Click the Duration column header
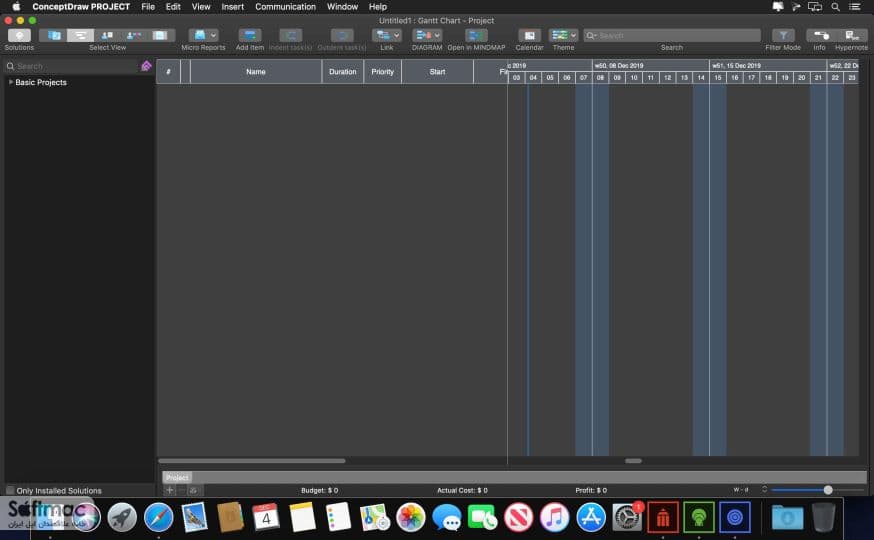Image resolution: width=874 pixels, height=540 pixels. [342, 71]
